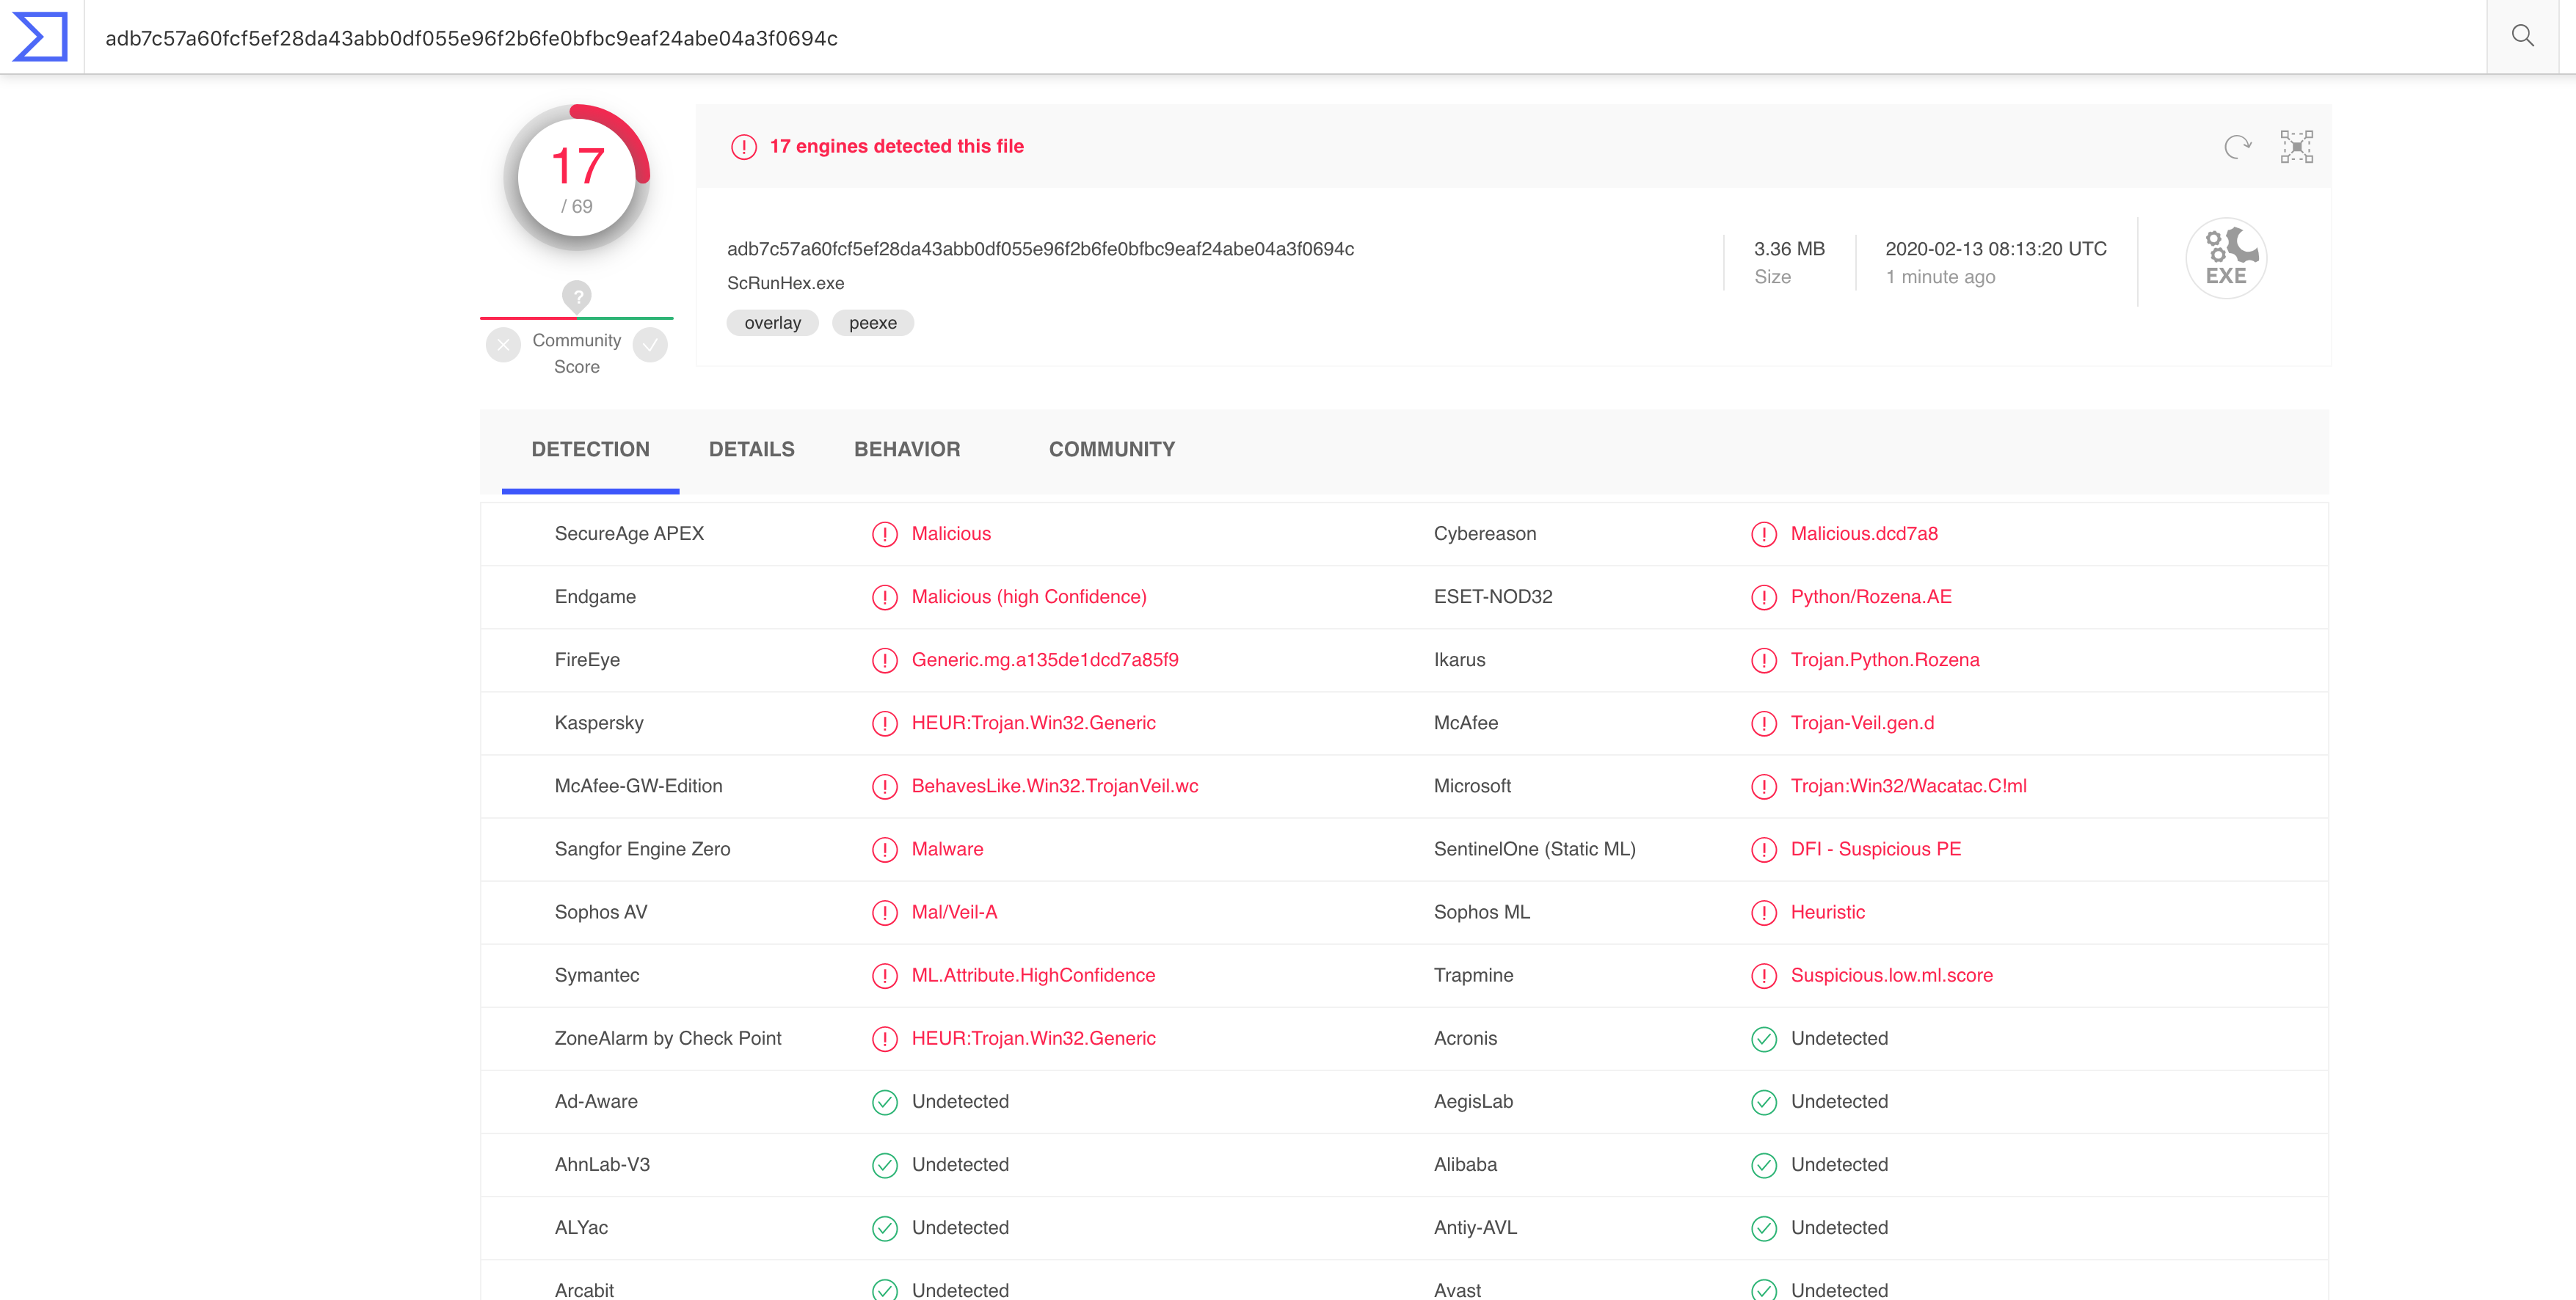
Task: Open the similar files graph icon
Action: coord(2297,147)
